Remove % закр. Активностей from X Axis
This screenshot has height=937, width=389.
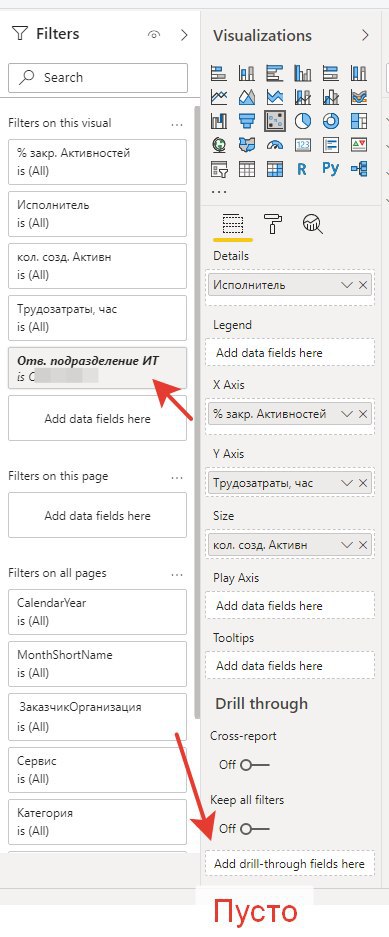[x=363, y=414]
